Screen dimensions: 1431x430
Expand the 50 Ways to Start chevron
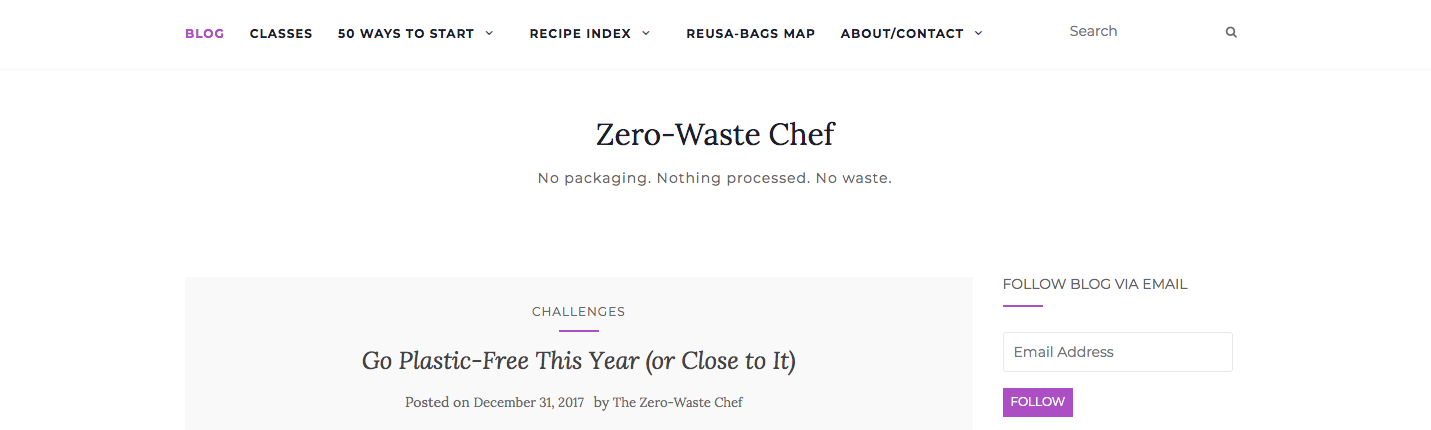coord(489,33)
